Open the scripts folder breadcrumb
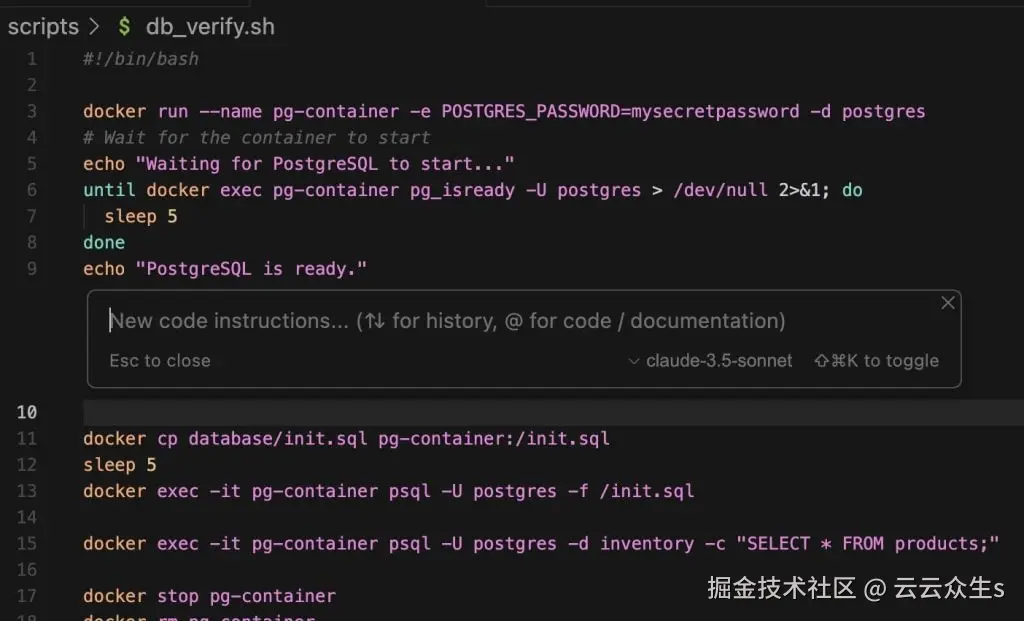Screen dimensions: 1024x621 tap(43, 27)
